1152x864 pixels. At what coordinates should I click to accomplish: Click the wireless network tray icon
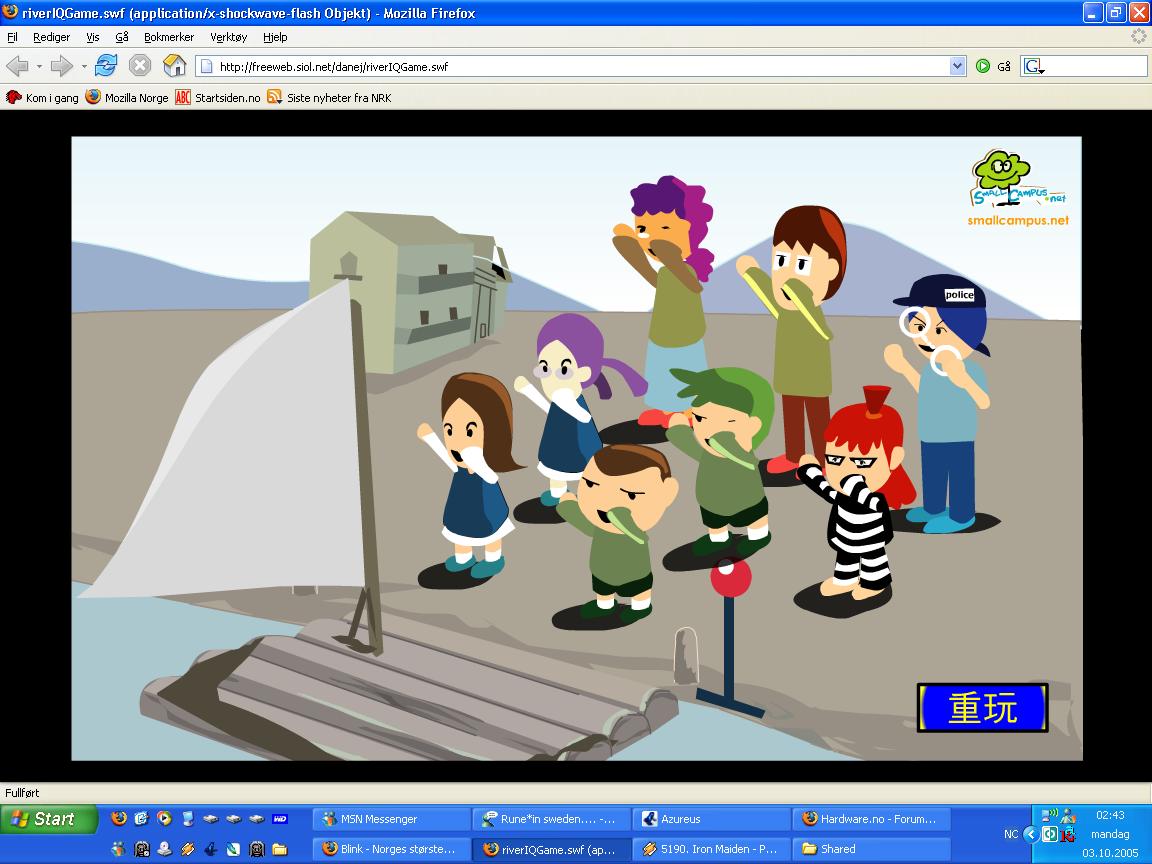click(x=1049, y=815)
